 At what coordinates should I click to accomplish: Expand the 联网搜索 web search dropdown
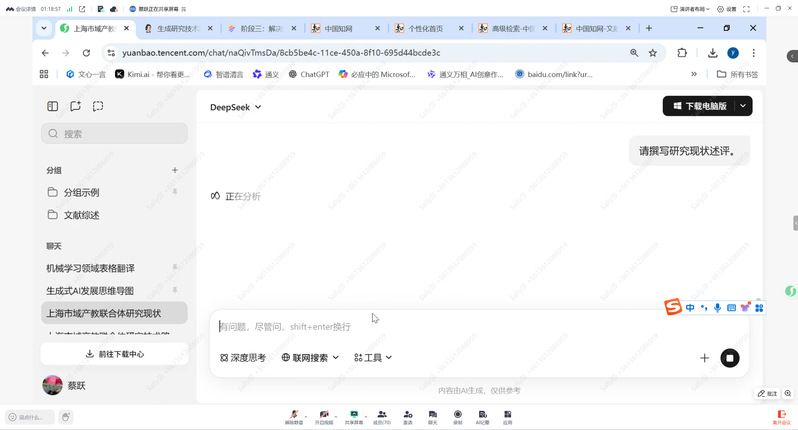pyautogui.click(x=310, y=357)
